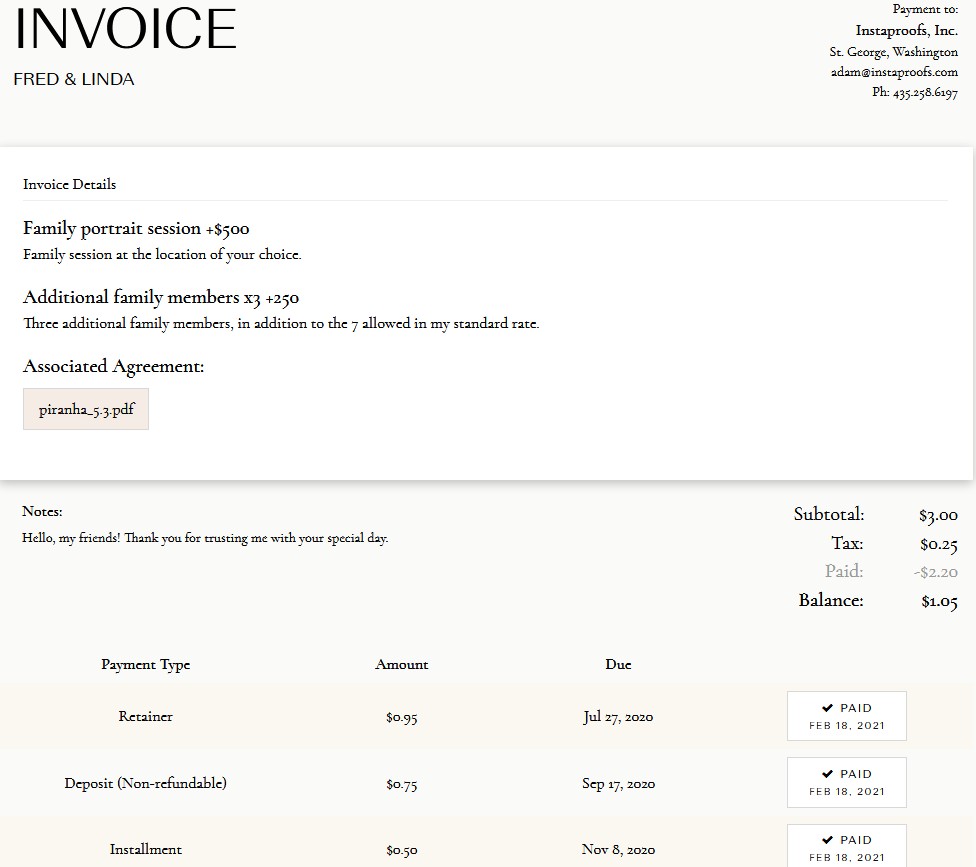
Task: Click the Paid amount -$2.20
Action: [x=936, y=572]
